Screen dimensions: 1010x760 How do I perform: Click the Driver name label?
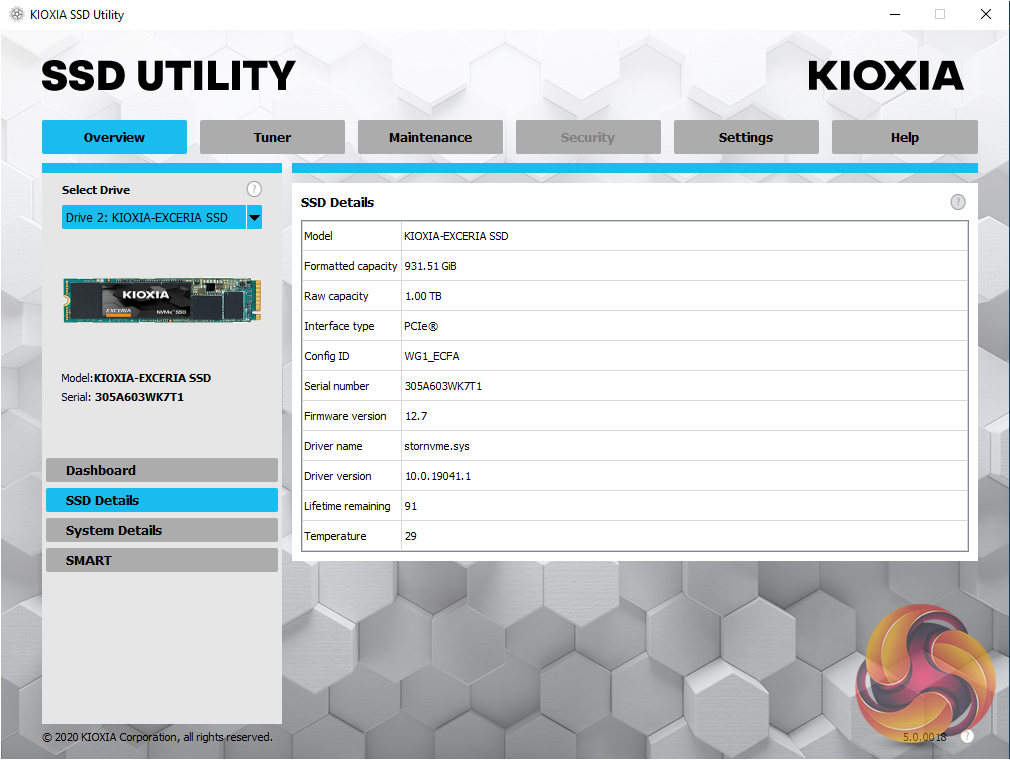click(x=333, y=446)
